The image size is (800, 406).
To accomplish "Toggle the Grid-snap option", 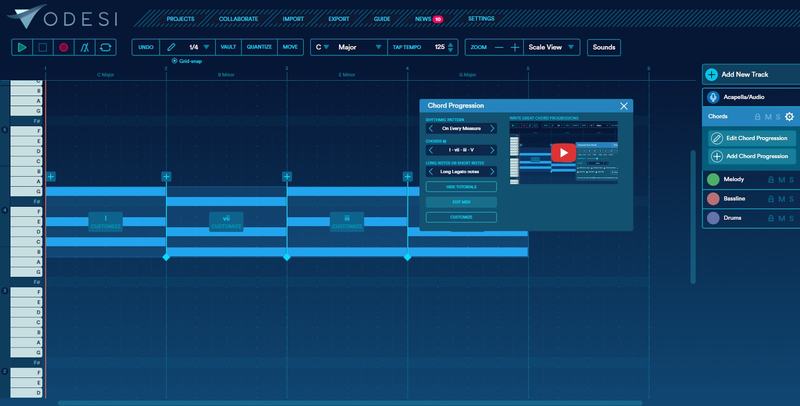I will (173, 61).
